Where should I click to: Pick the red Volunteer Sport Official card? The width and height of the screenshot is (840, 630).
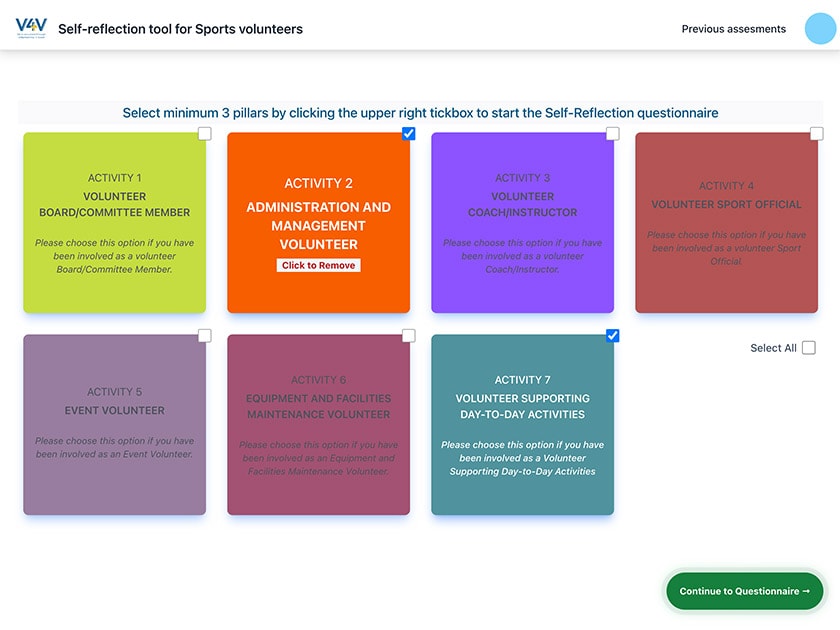(x=727, y=223)
